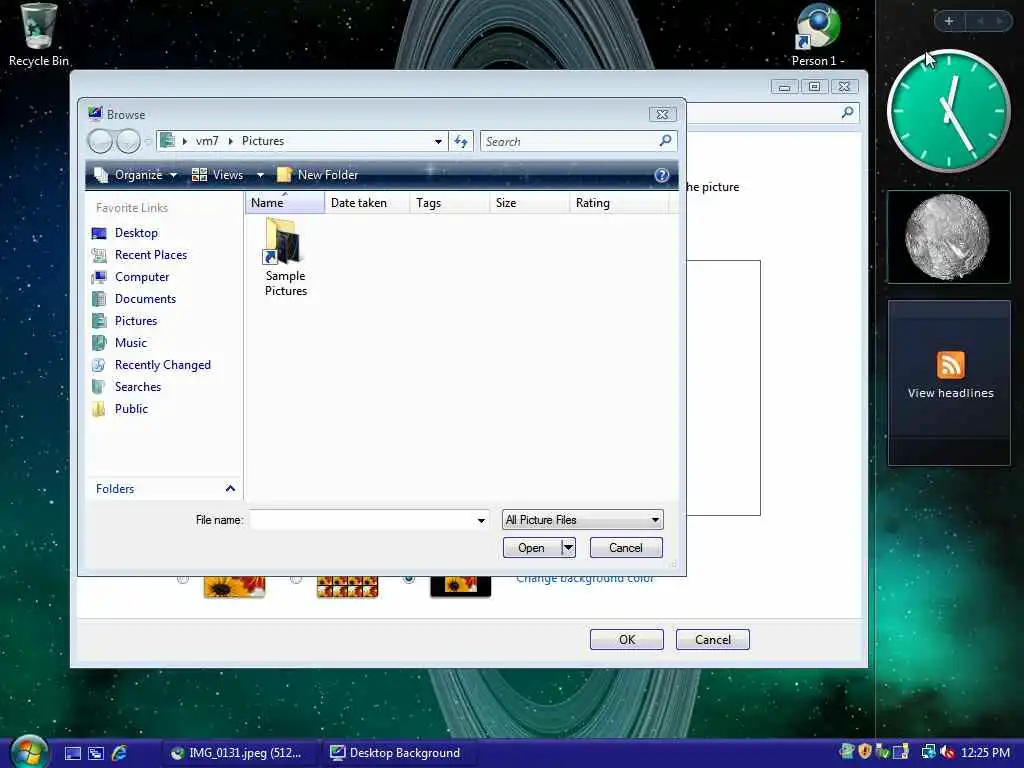Click the search icon in Desktop Background window

847,112
